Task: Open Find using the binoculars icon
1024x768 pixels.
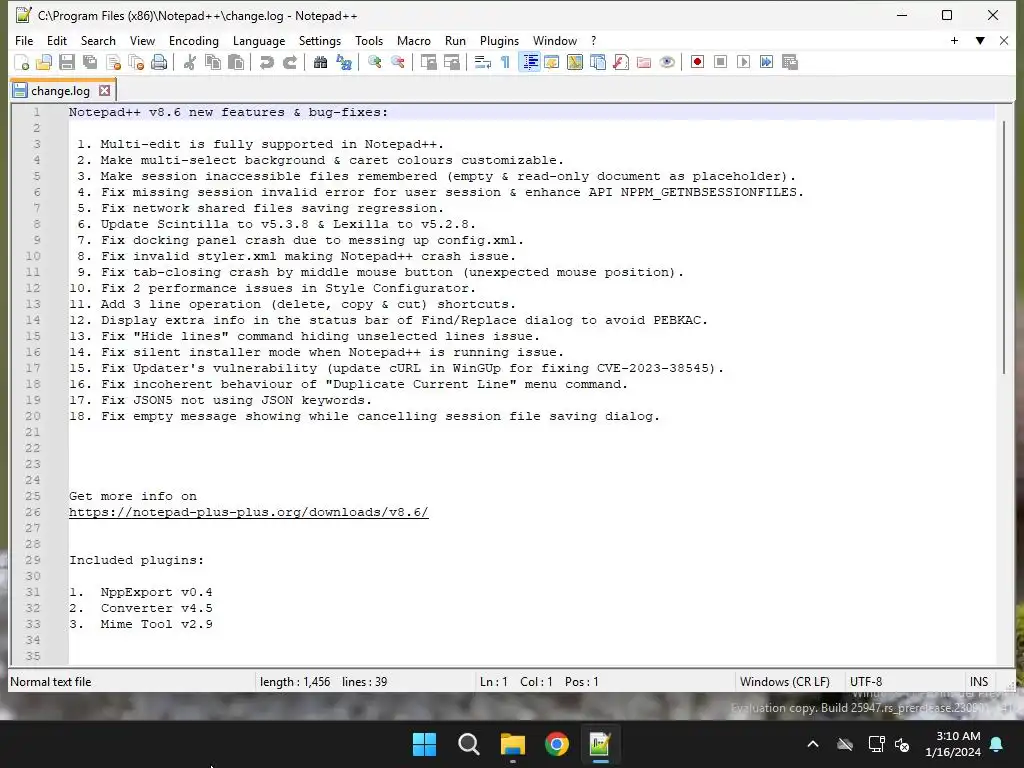Action: (321, 63)
